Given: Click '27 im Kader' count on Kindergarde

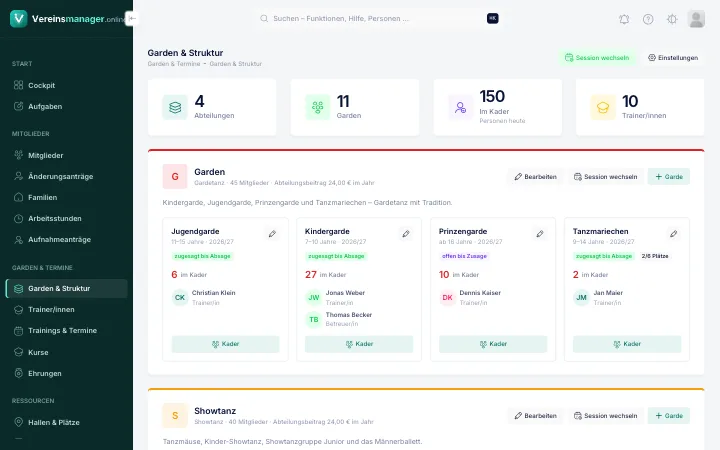Looking at the screenshot, I should [326, 275].
